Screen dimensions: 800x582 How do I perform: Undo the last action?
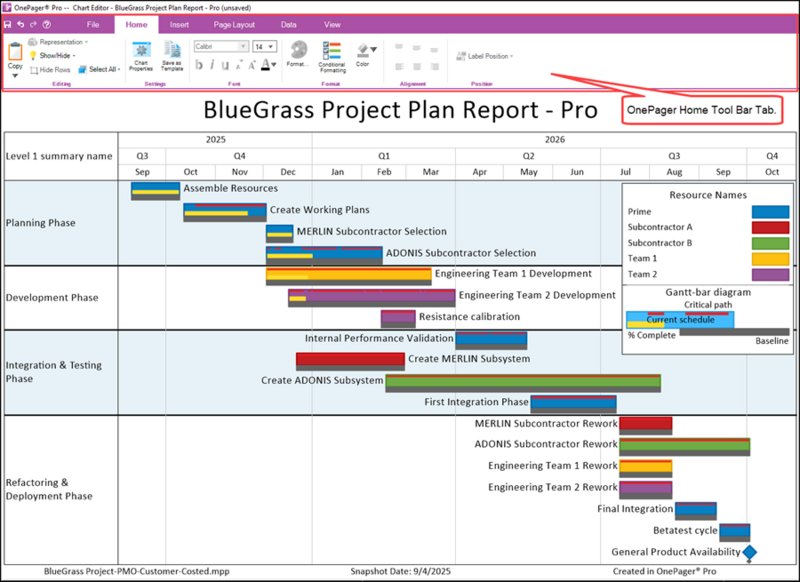tap(20, 24)
